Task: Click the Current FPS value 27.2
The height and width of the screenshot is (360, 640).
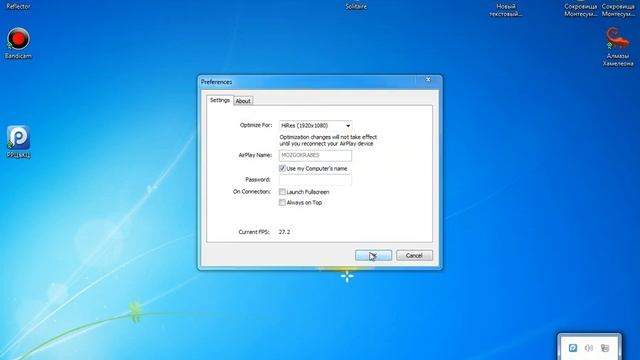Action: pos(284,232)
